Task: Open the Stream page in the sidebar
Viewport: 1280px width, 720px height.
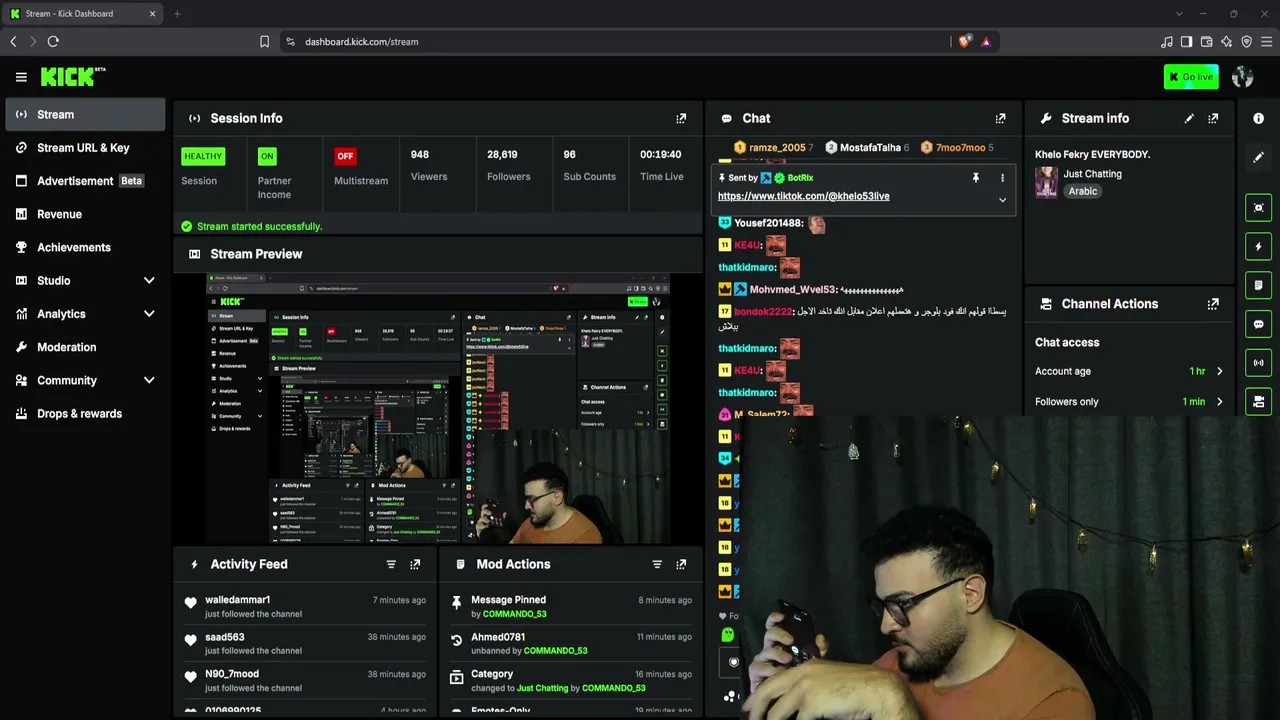Action: pyautogui.click(x=85, y=114)
